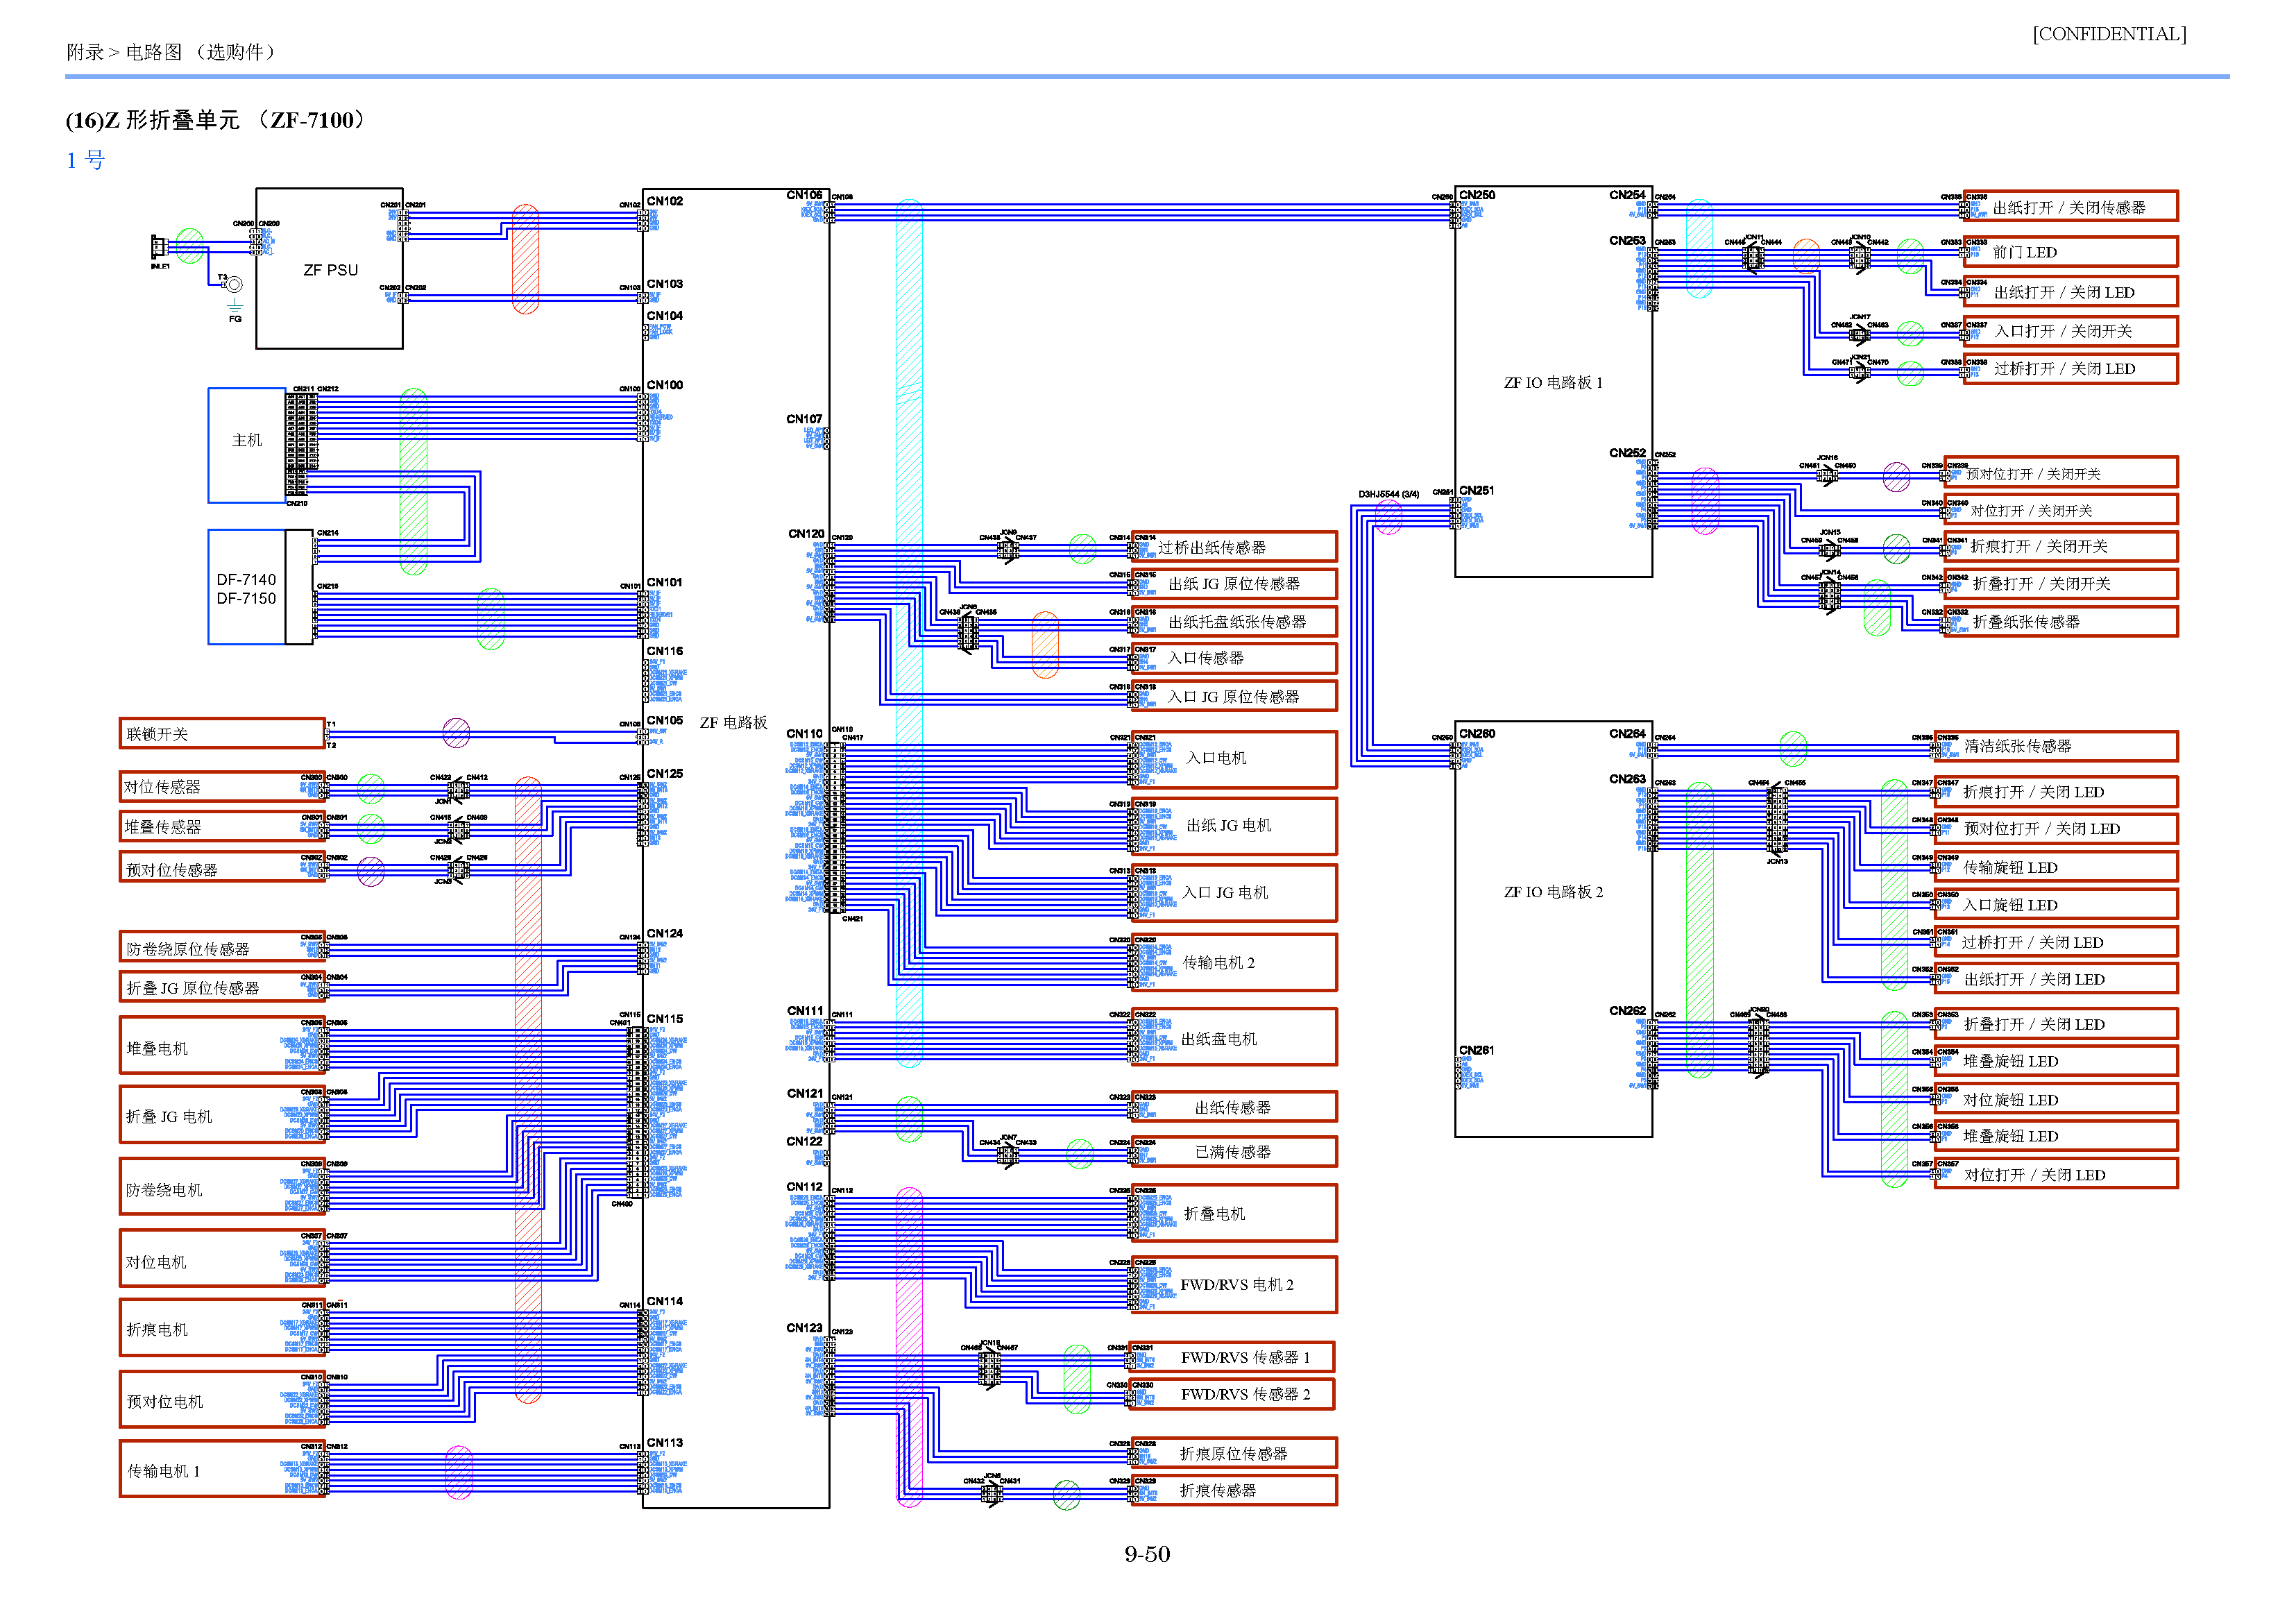Click the 入口 JG 电机 box
The image size is (2296, 1623).
1234,893
